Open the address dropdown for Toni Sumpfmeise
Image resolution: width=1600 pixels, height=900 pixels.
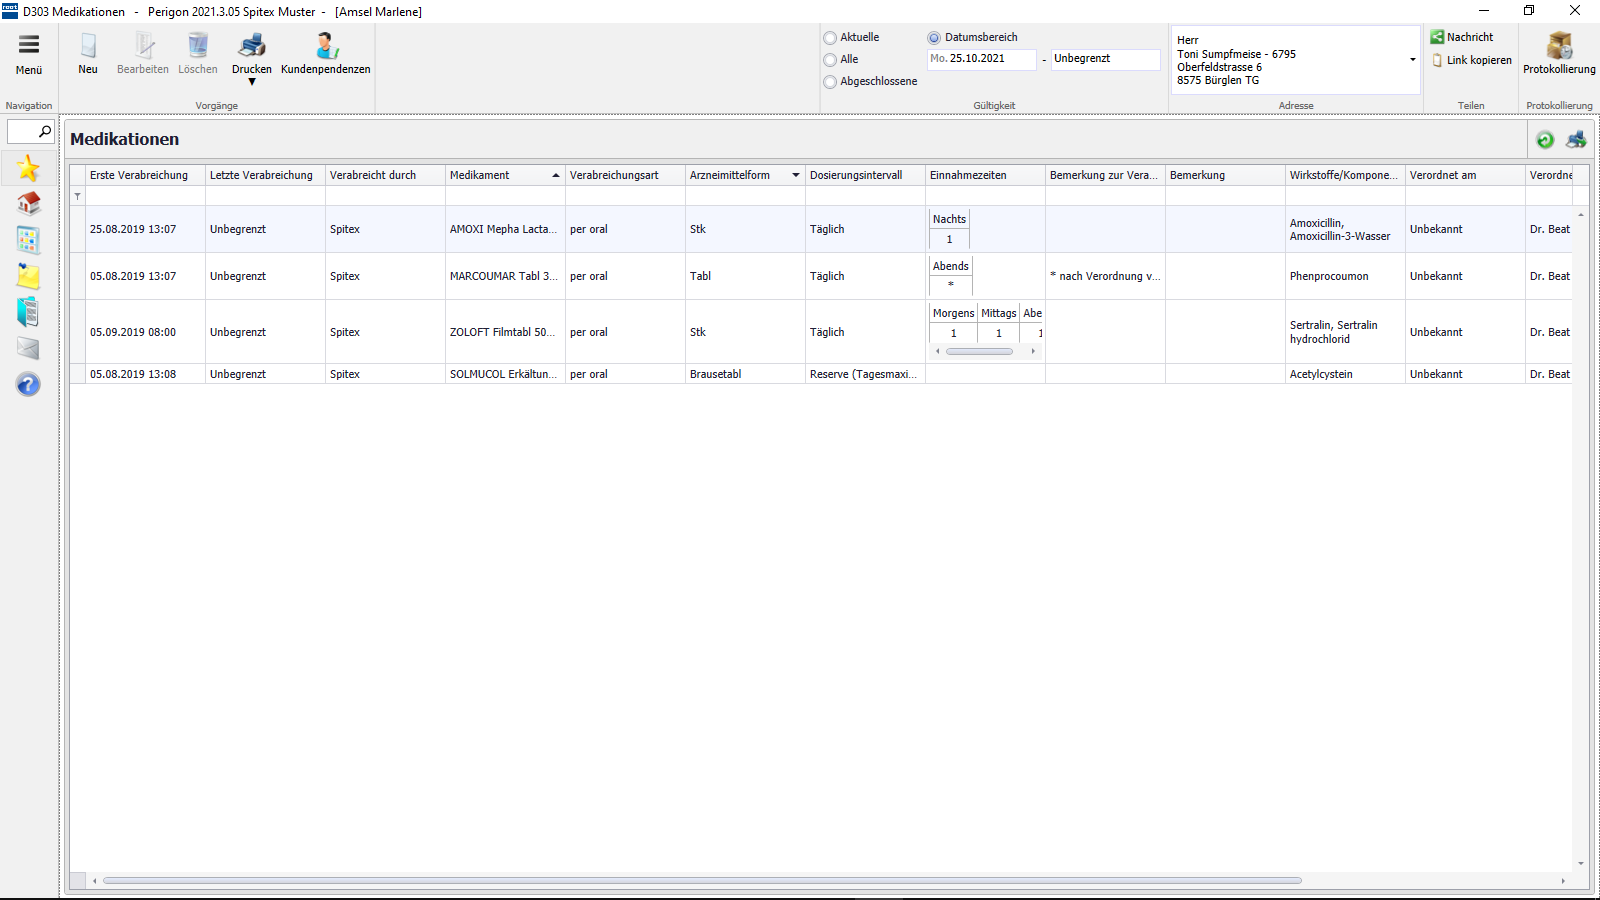point(1412,60)
